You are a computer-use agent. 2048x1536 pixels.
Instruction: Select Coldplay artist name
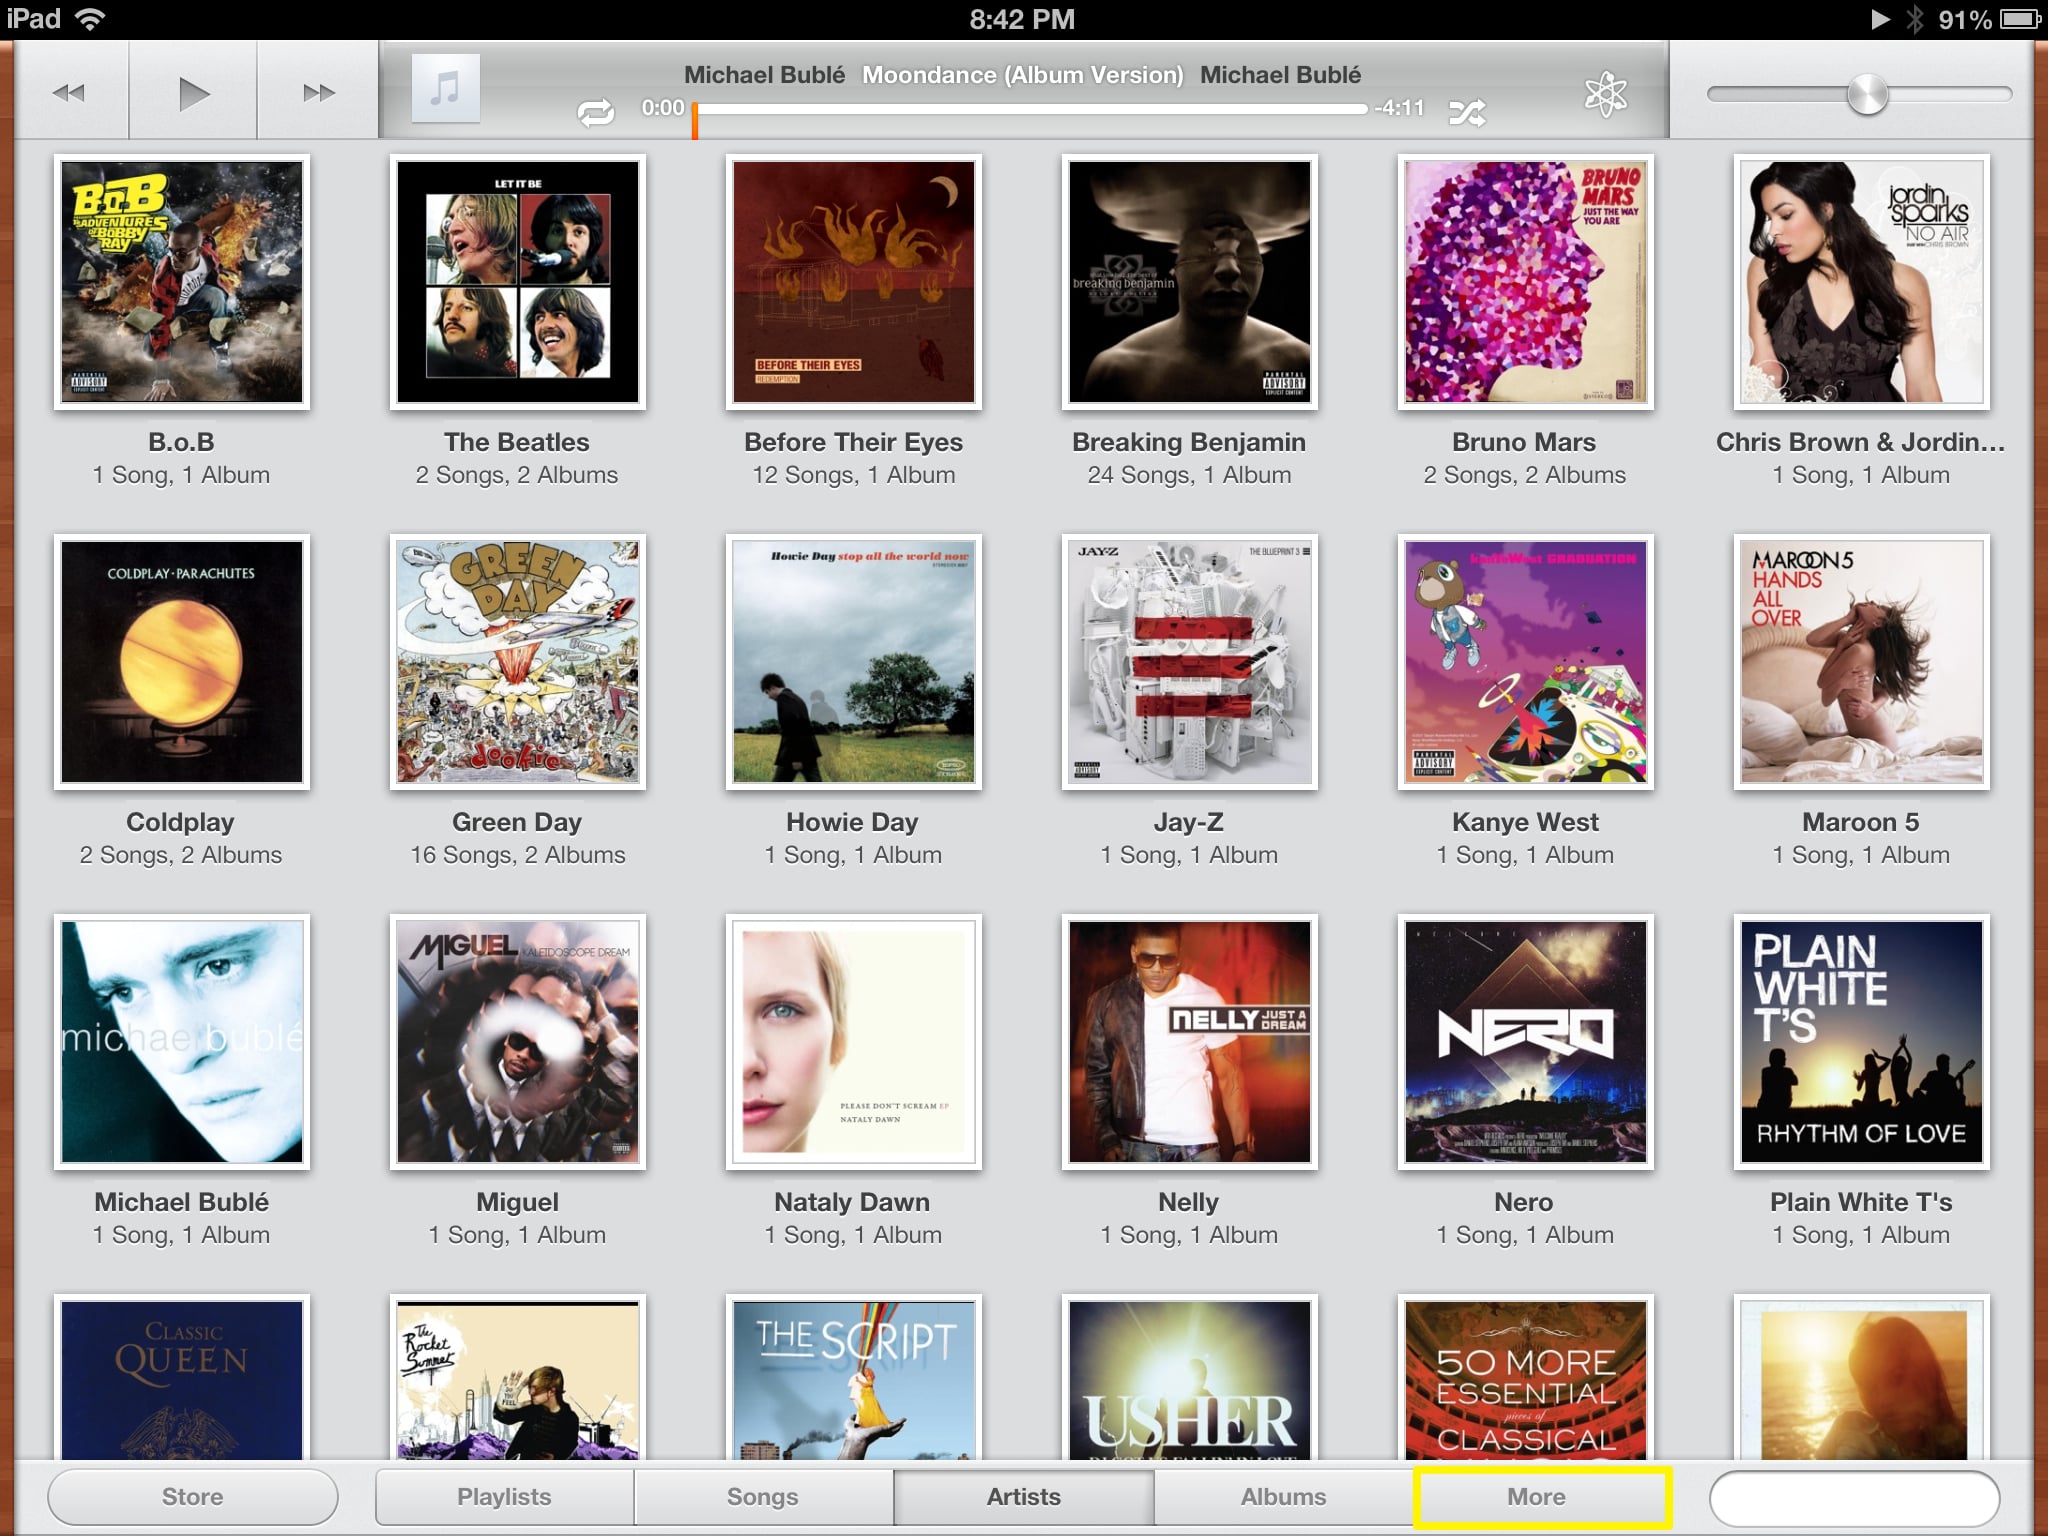click(x=181, y=823)
